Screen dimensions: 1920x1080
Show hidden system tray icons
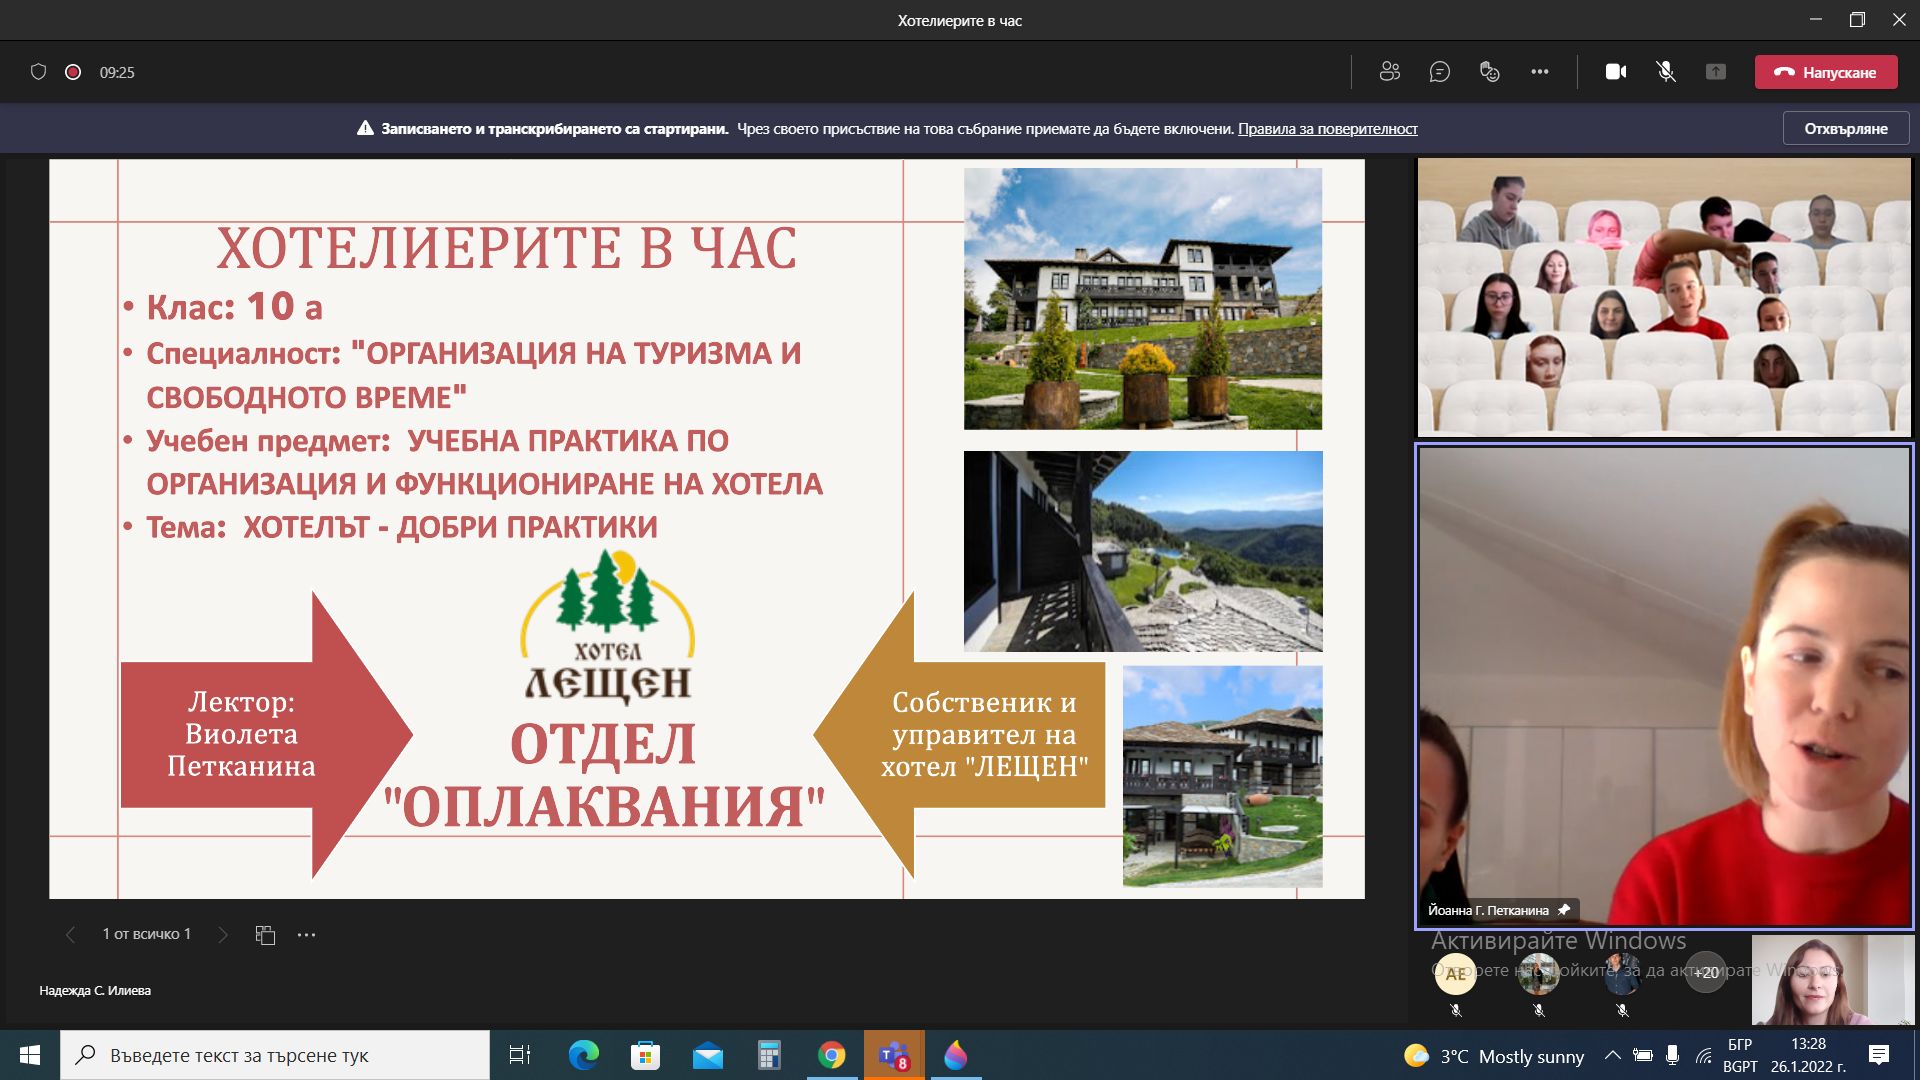[1612, 1055]
